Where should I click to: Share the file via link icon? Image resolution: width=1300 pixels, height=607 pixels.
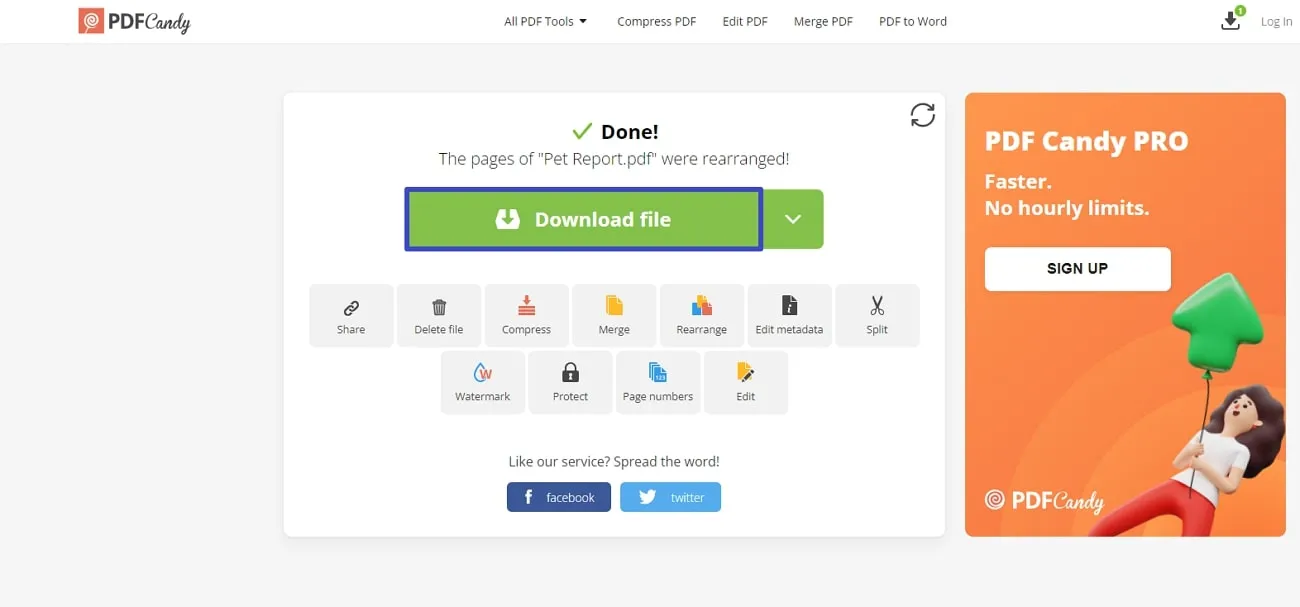pos(351,316)
